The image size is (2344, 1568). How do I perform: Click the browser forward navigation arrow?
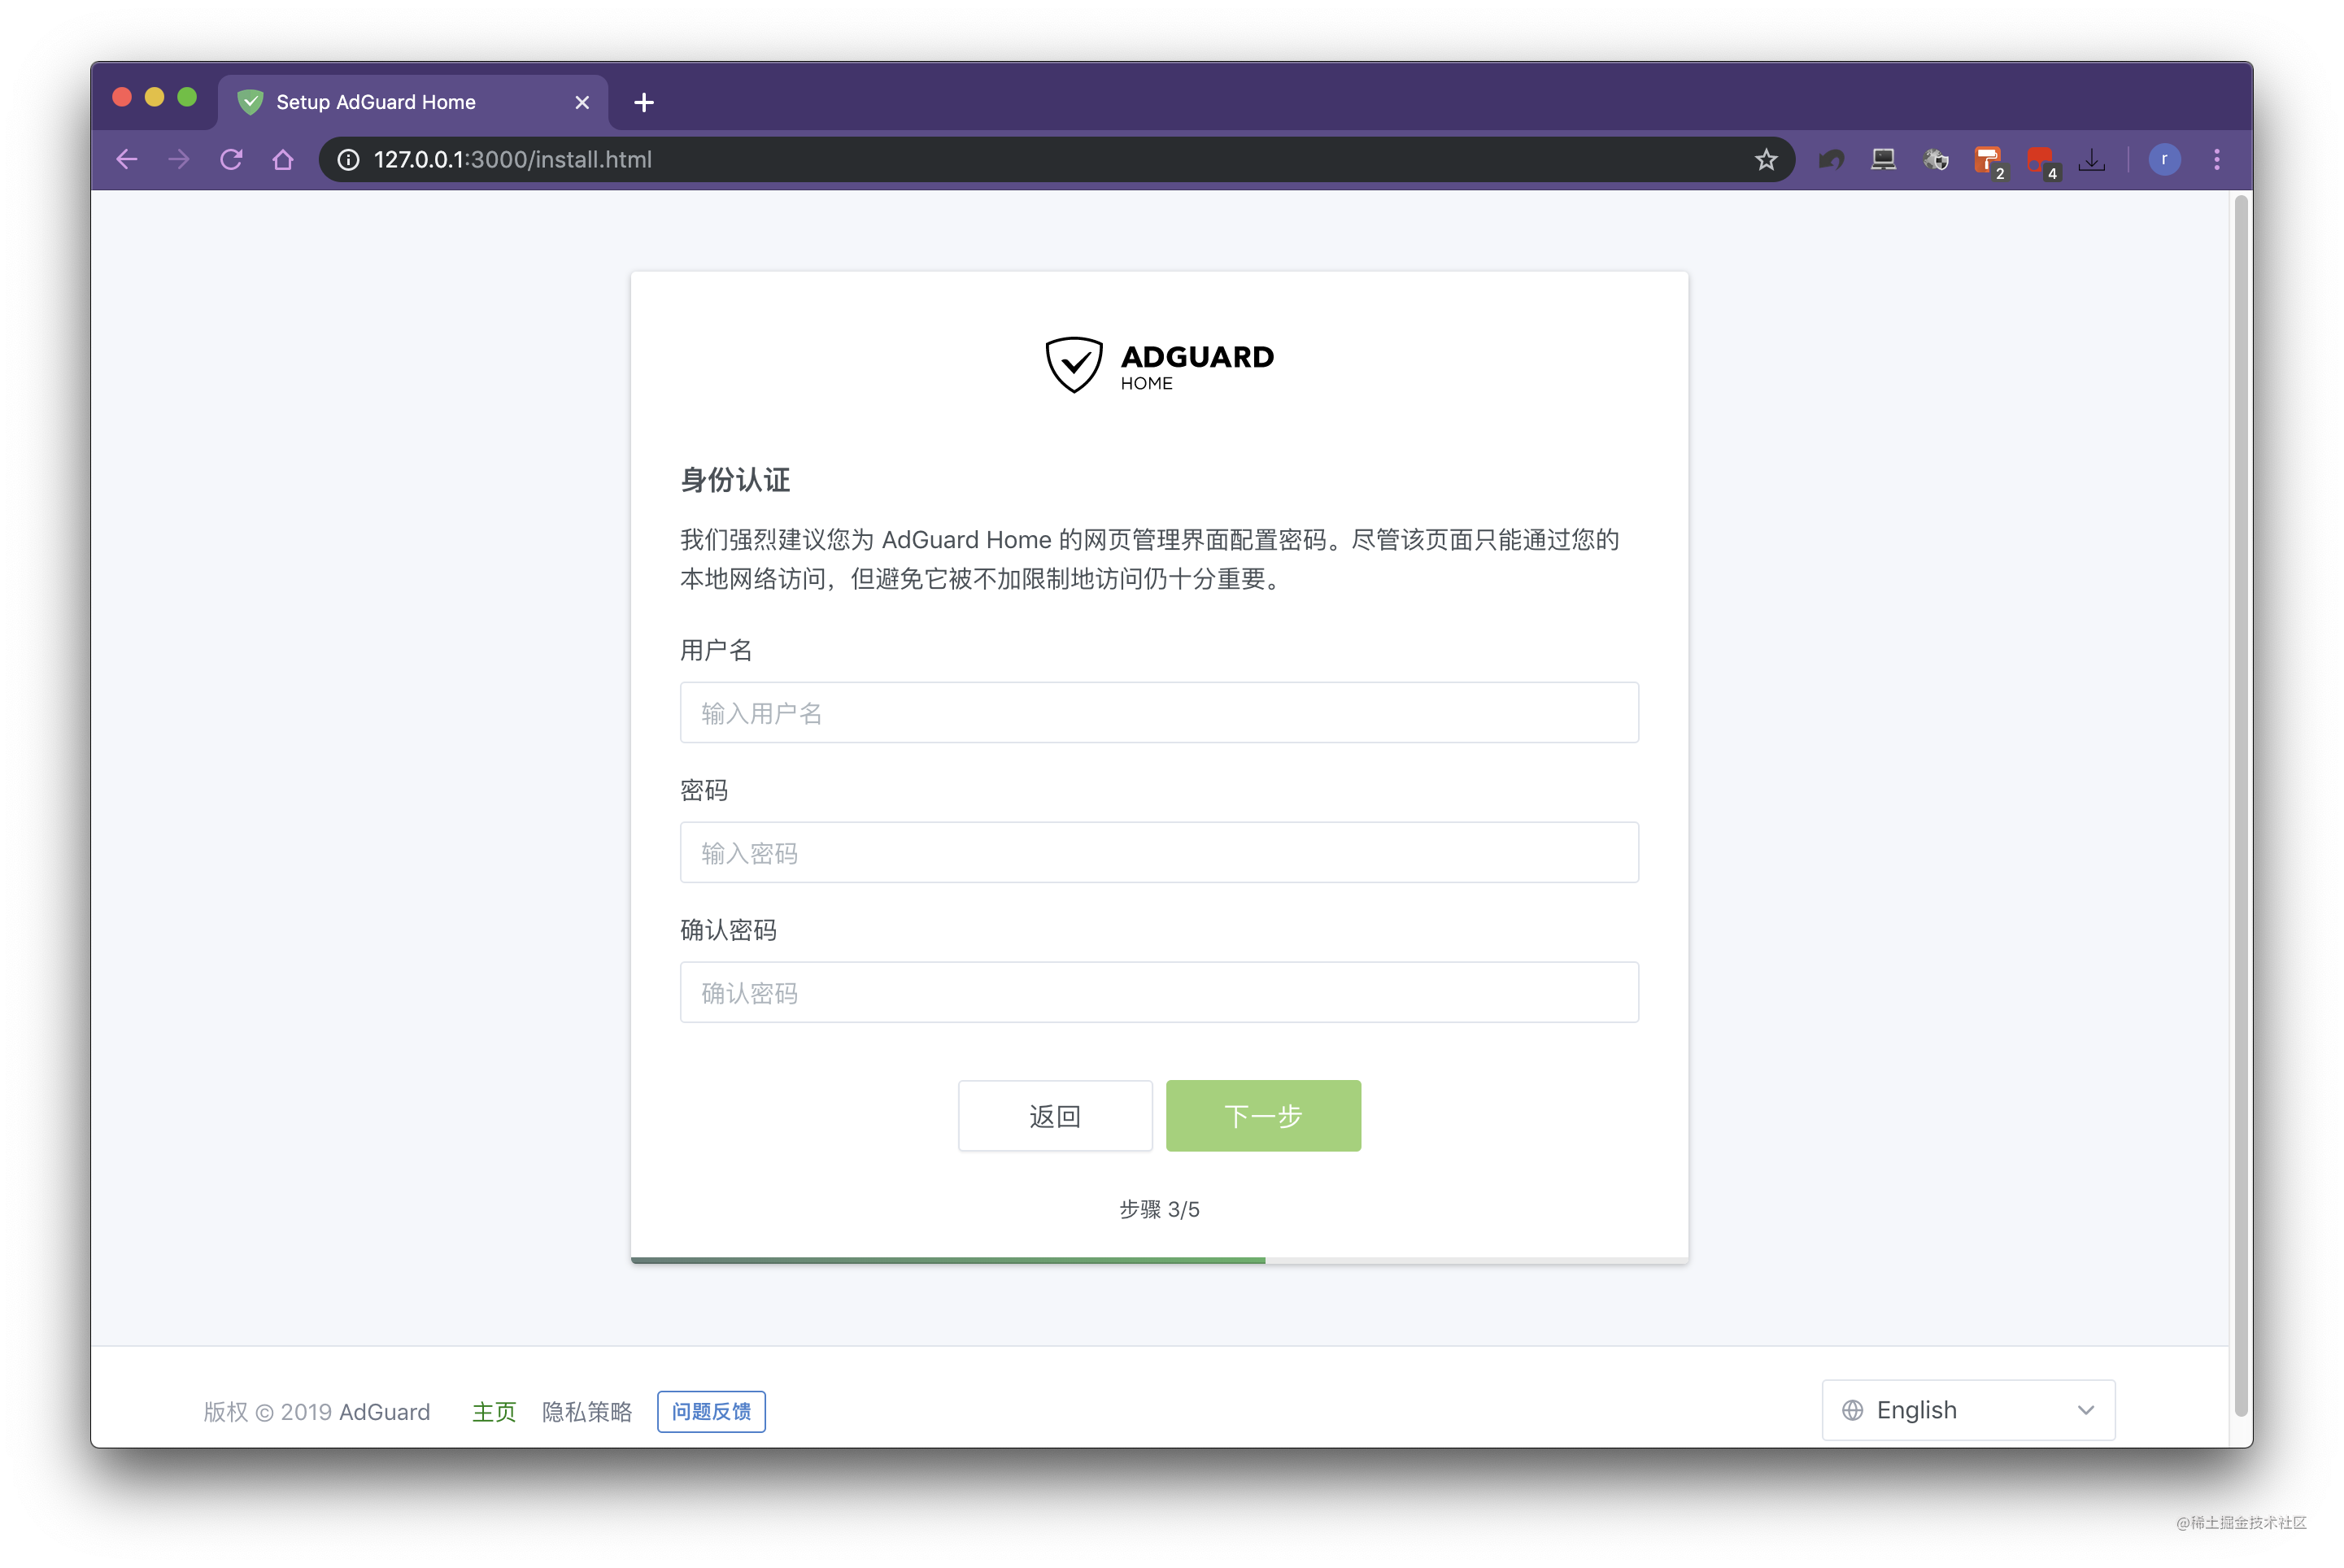178,159
